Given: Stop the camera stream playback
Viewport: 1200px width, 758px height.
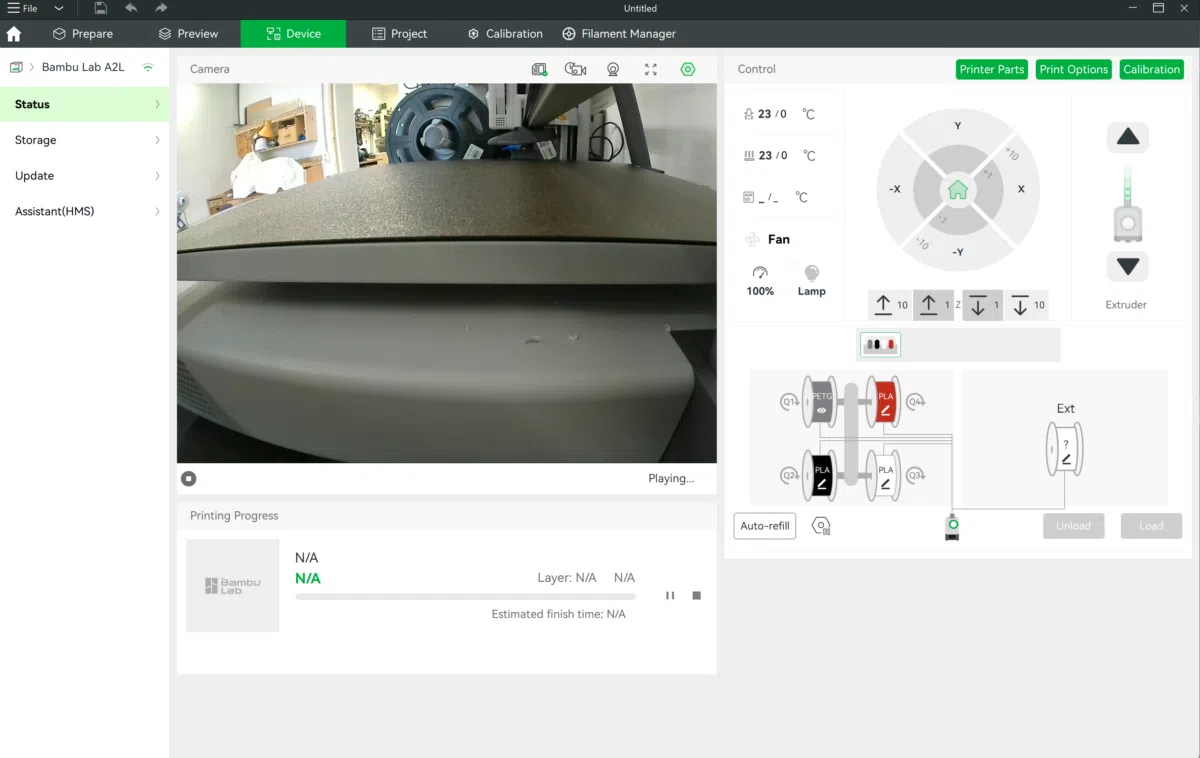Looking at the screenshot, I should tap(189, 478).
